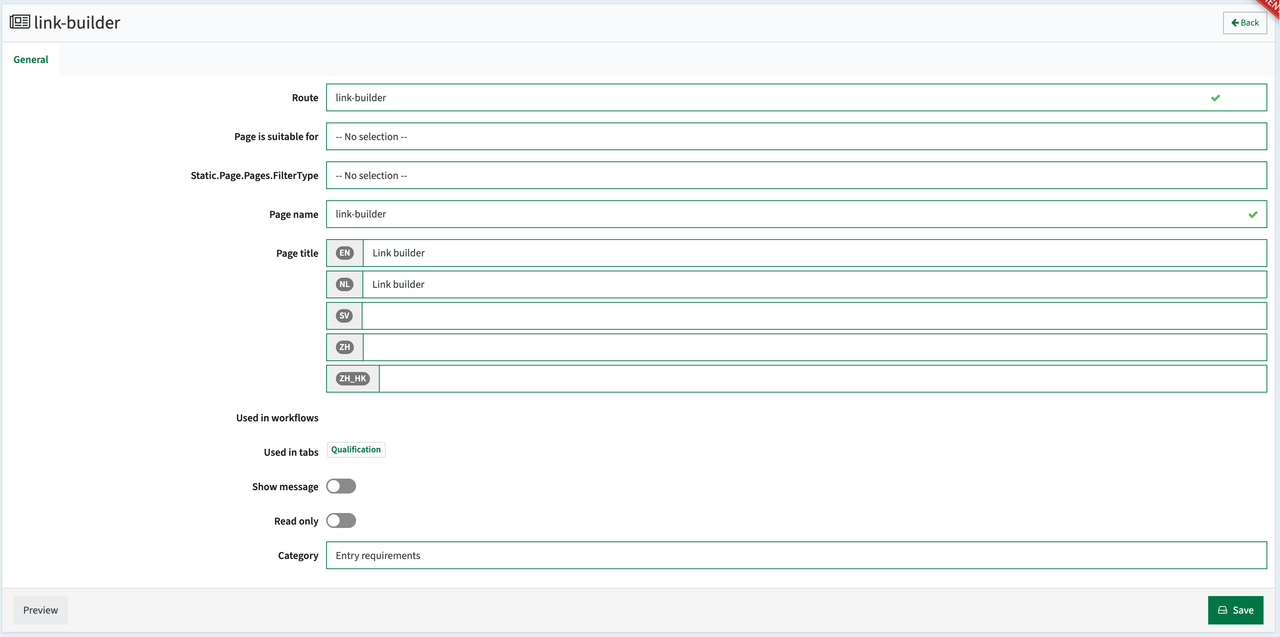
Task: Click the green checkmark in Route field
Action: (1216, 98)
